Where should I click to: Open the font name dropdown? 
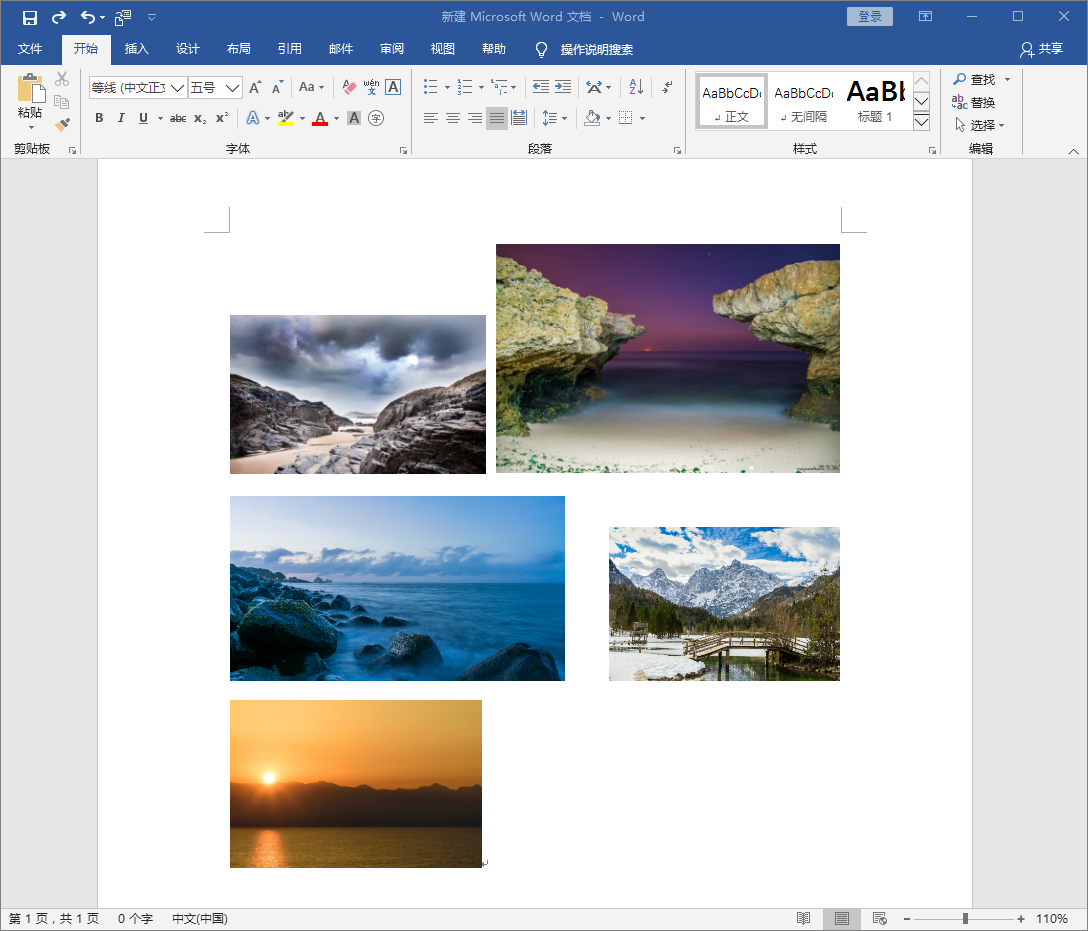177,88
